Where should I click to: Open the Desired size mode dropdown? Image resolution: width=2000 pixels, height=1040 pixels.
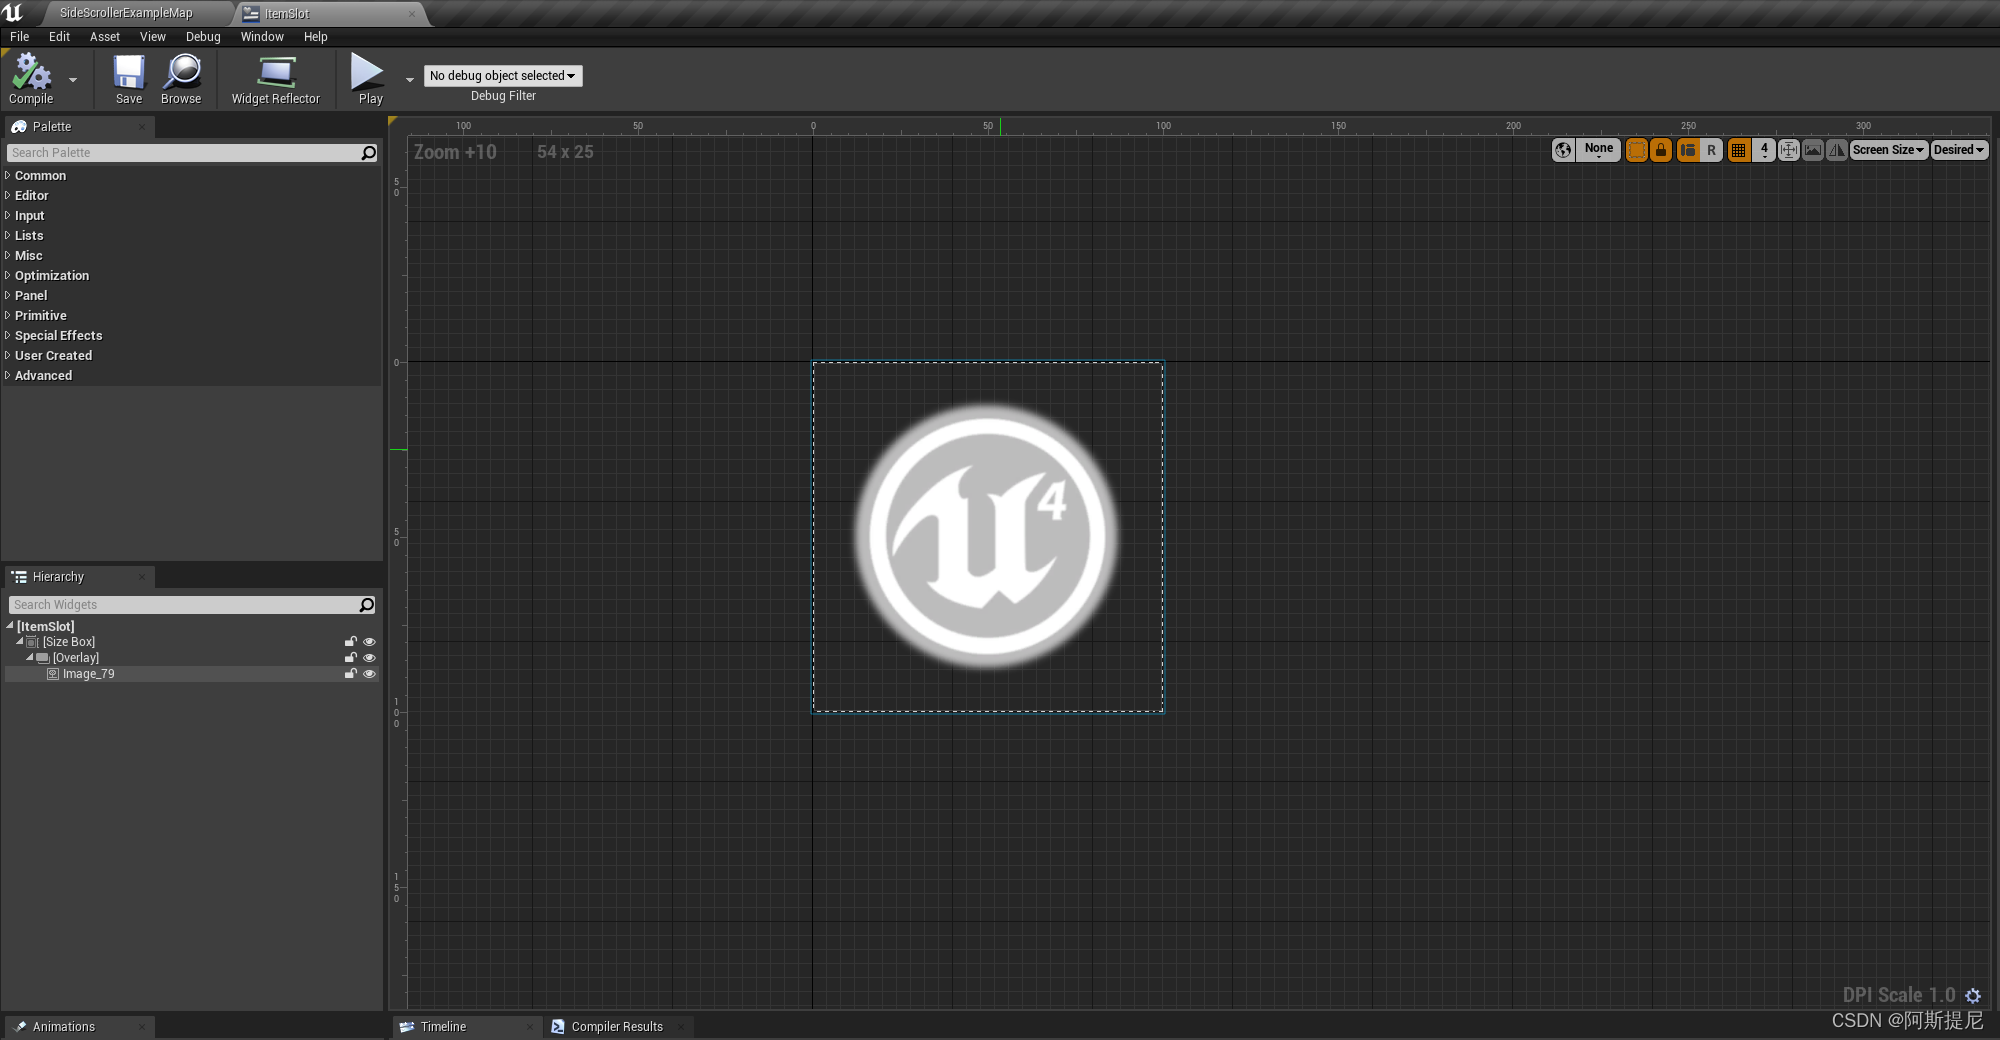(1959, 150)
